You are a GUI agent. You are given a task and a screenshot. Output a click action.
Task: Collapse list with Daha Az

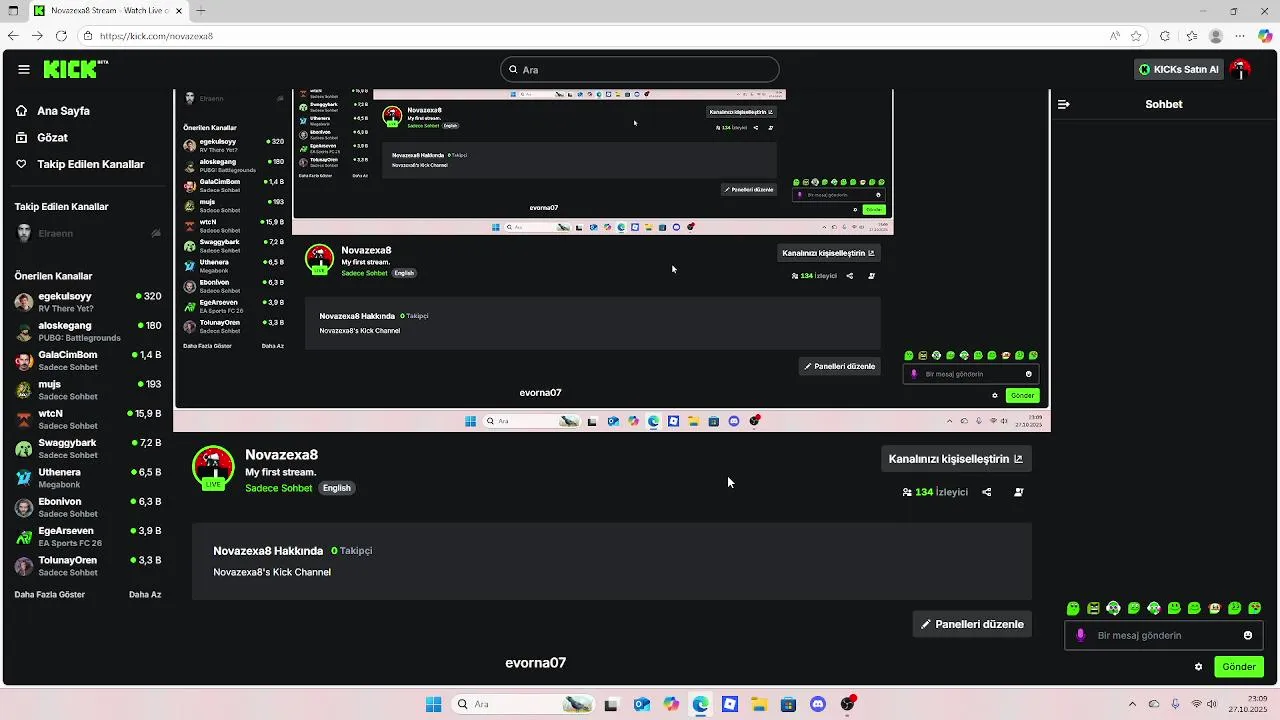click(145, 594)
